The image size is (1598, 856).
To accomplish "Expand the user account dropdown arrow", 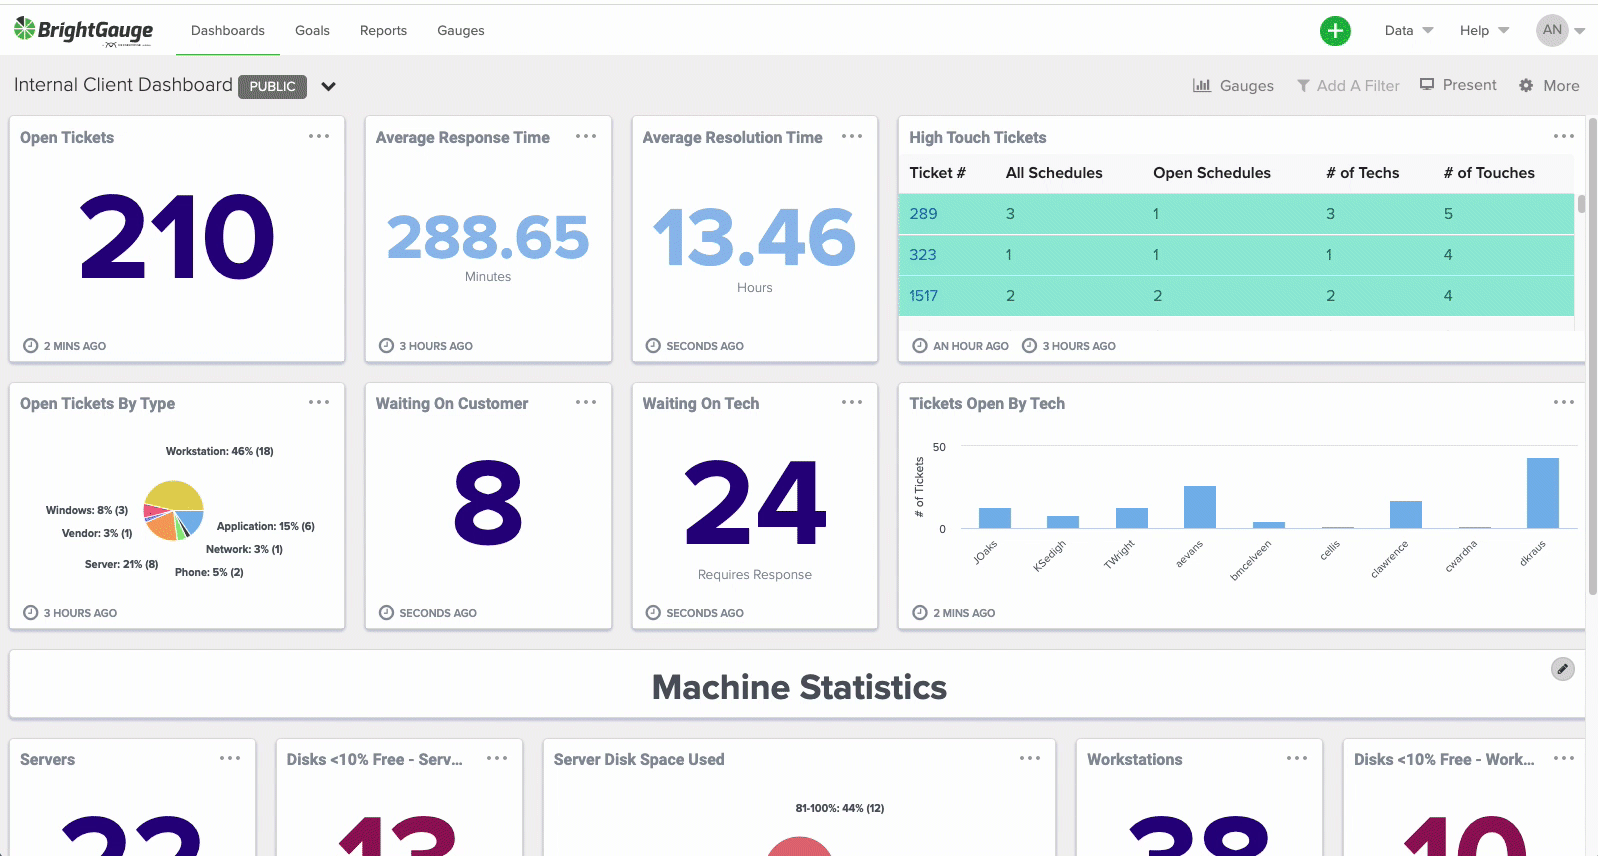I will [x=1580, y=31].
